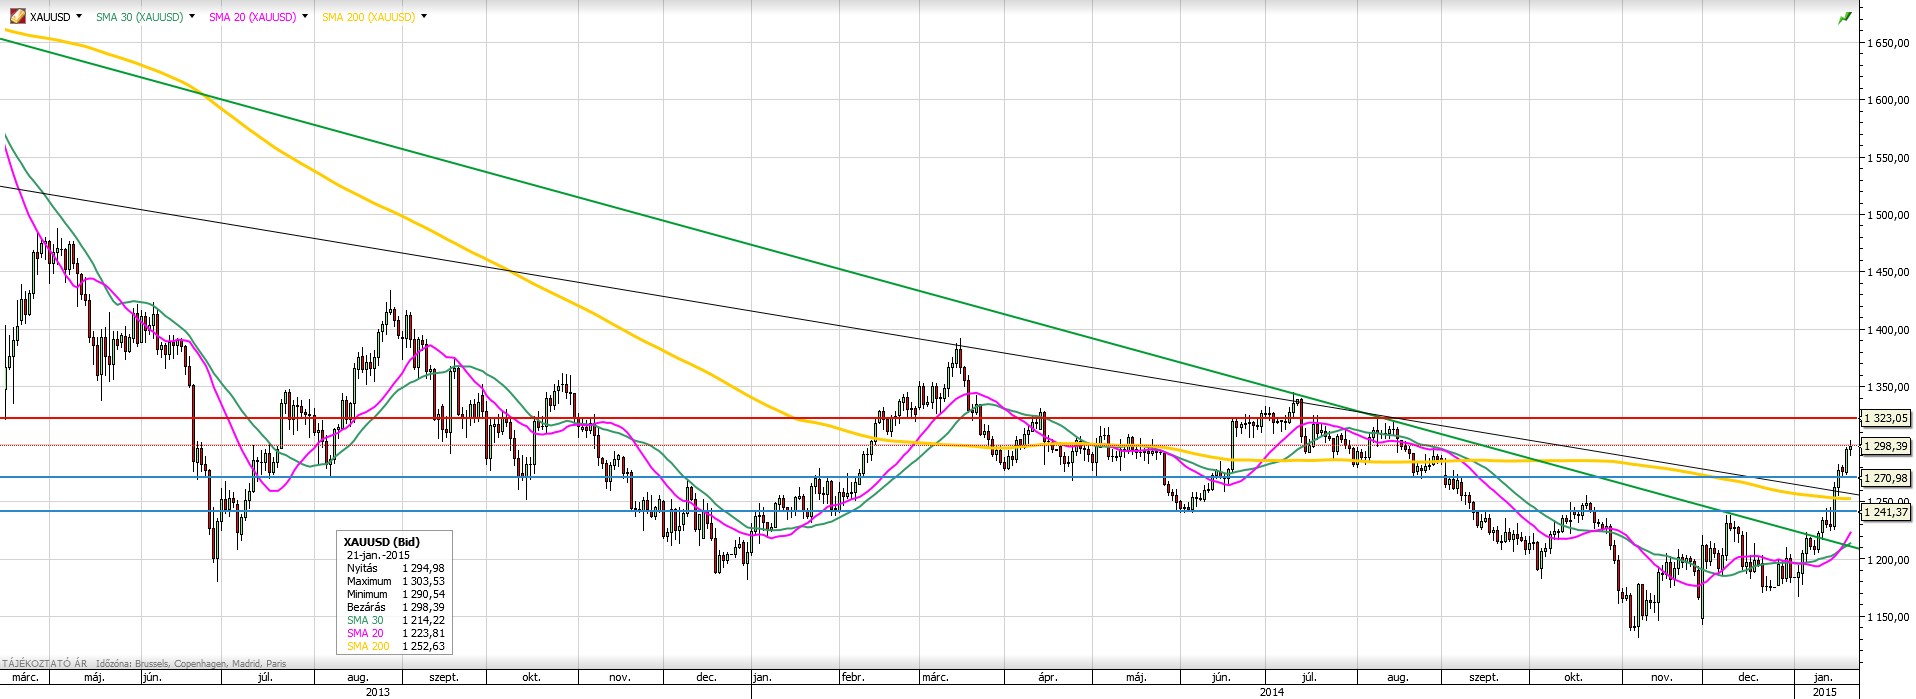Image resolution: width=1916 pixels, height=699 pixels.
Task: Click the Minimum value '1 290,54'
Action: [x=423, y=594]
